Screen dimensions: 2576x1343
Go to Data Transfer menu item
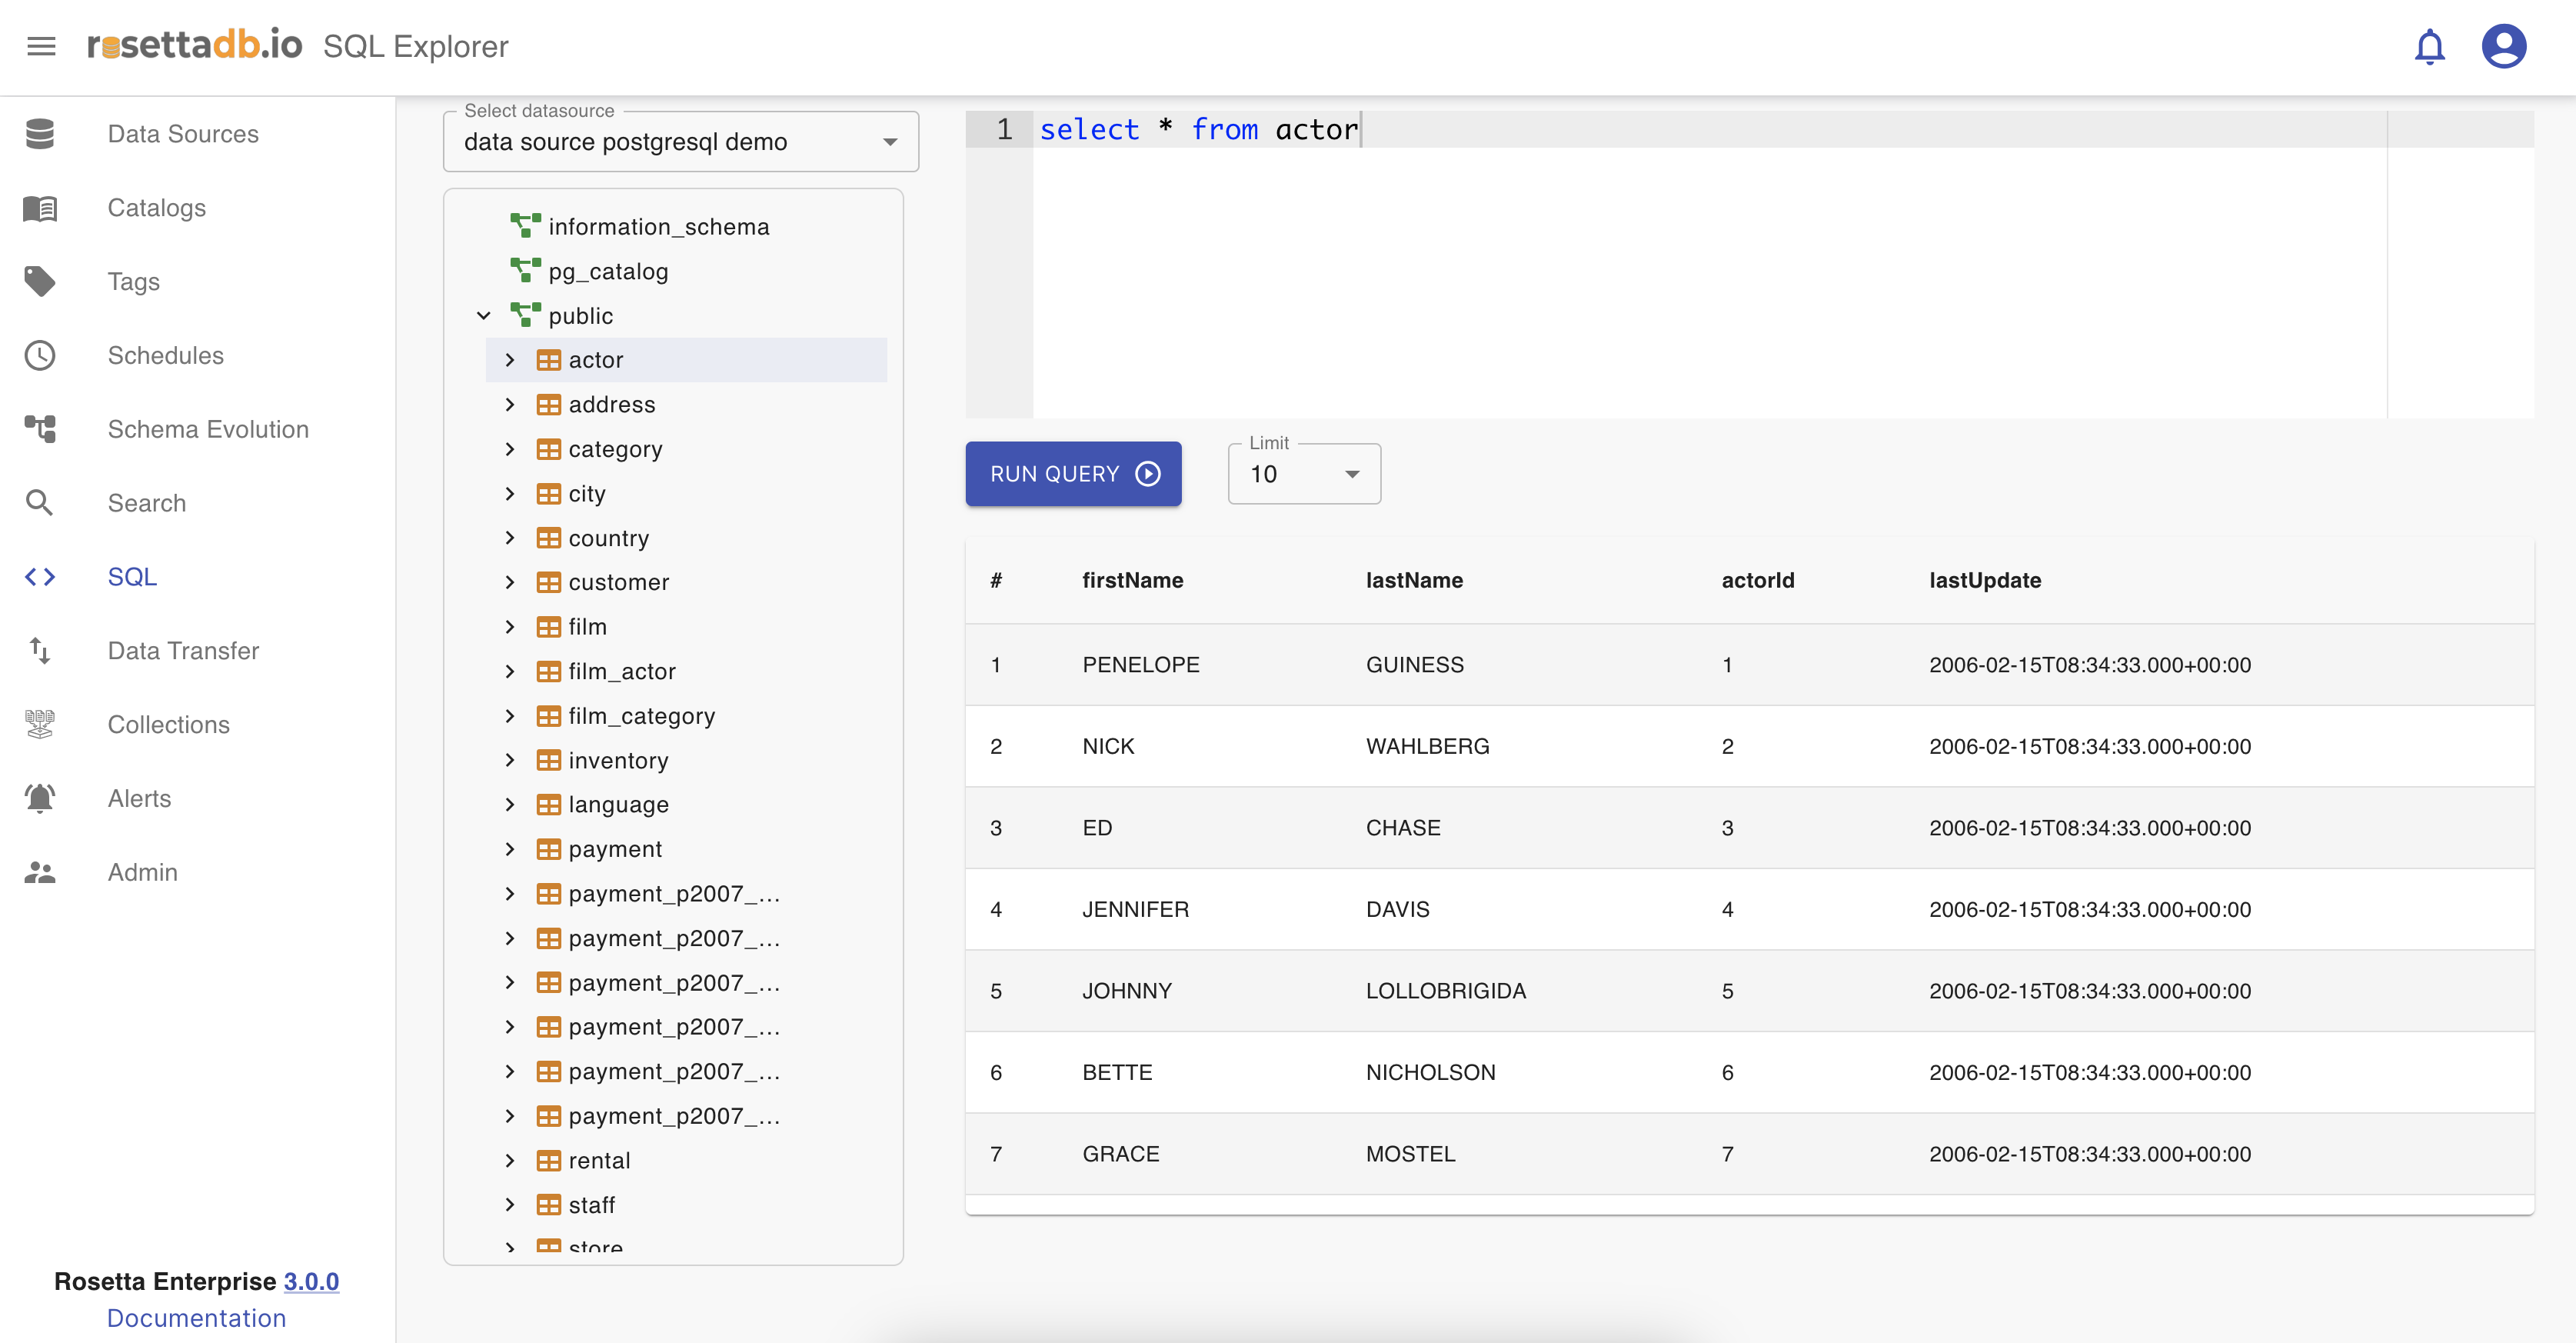coord(183,651)
